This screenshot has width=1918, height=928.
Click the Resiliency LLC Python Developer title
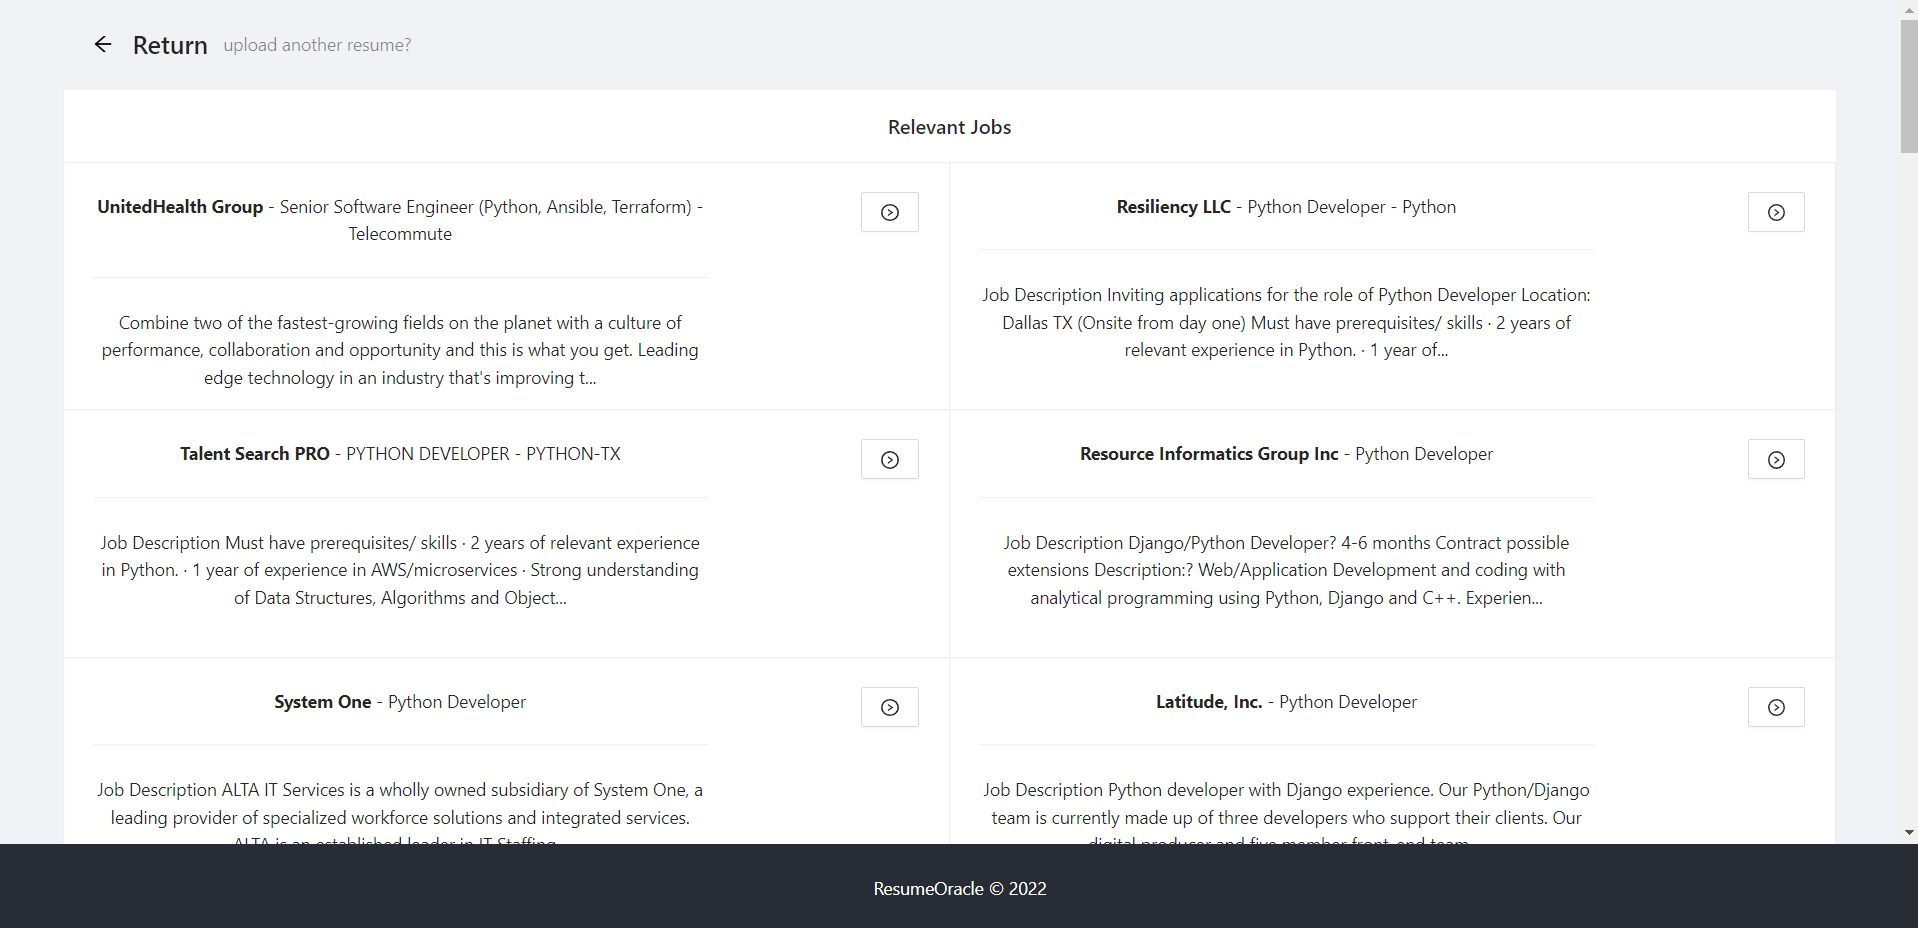[x=1286, y=207]
